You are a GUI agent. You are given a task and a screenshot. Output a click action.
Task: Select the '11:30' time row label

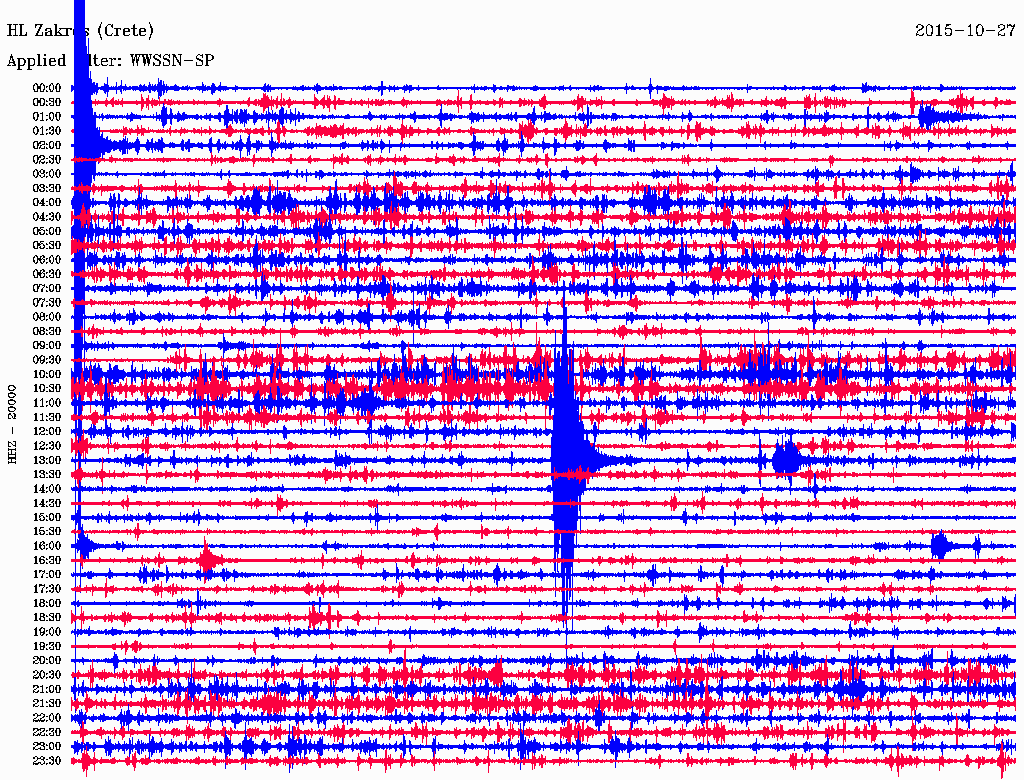47,417
